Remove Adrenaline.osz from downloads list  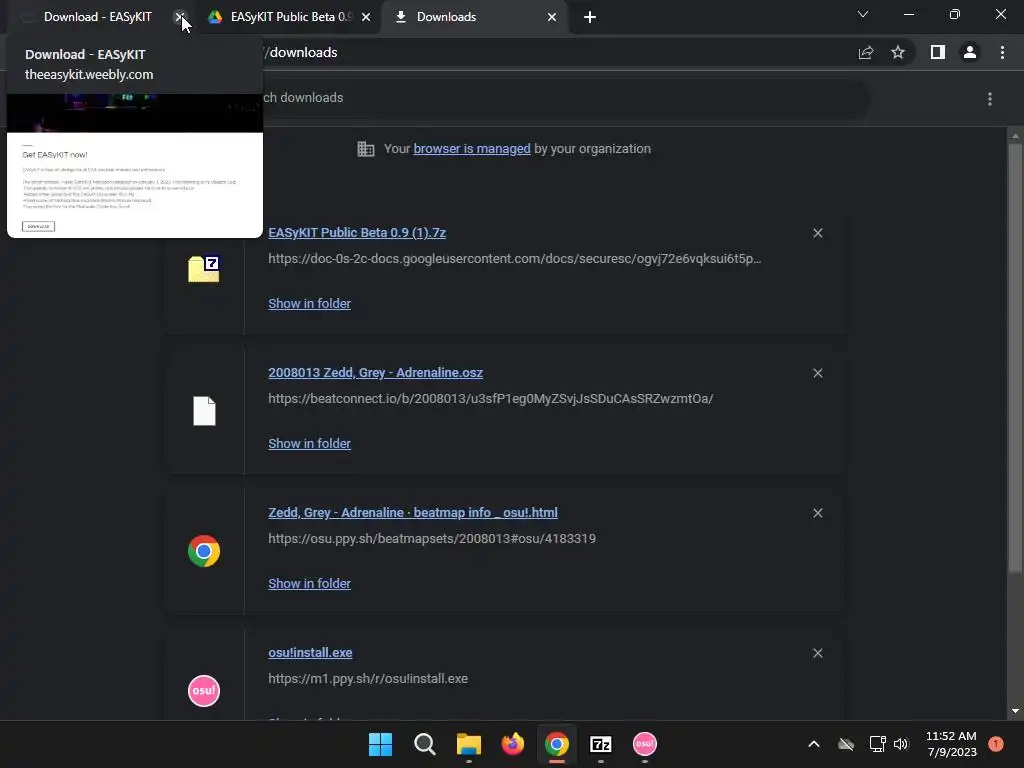click(818, 373)
